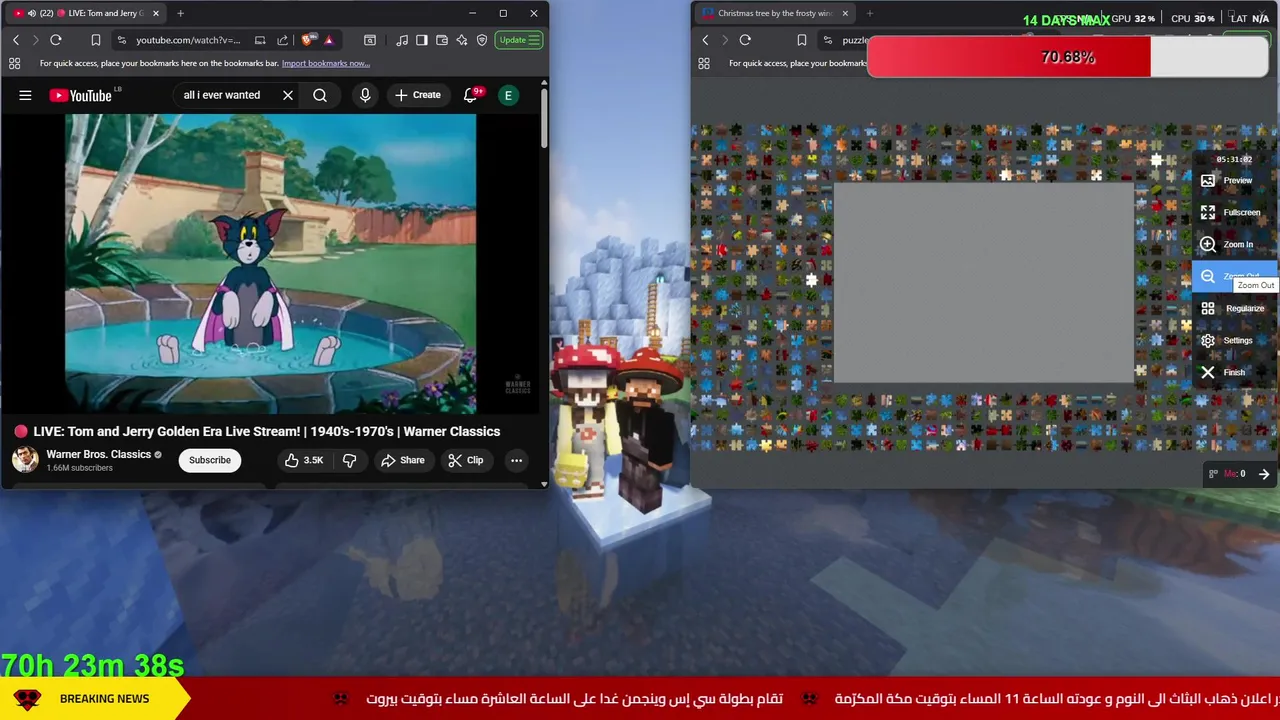Screen dimensions: 1280x720
Task: Click the youtube.com address bar
Action: pos(188,40)
